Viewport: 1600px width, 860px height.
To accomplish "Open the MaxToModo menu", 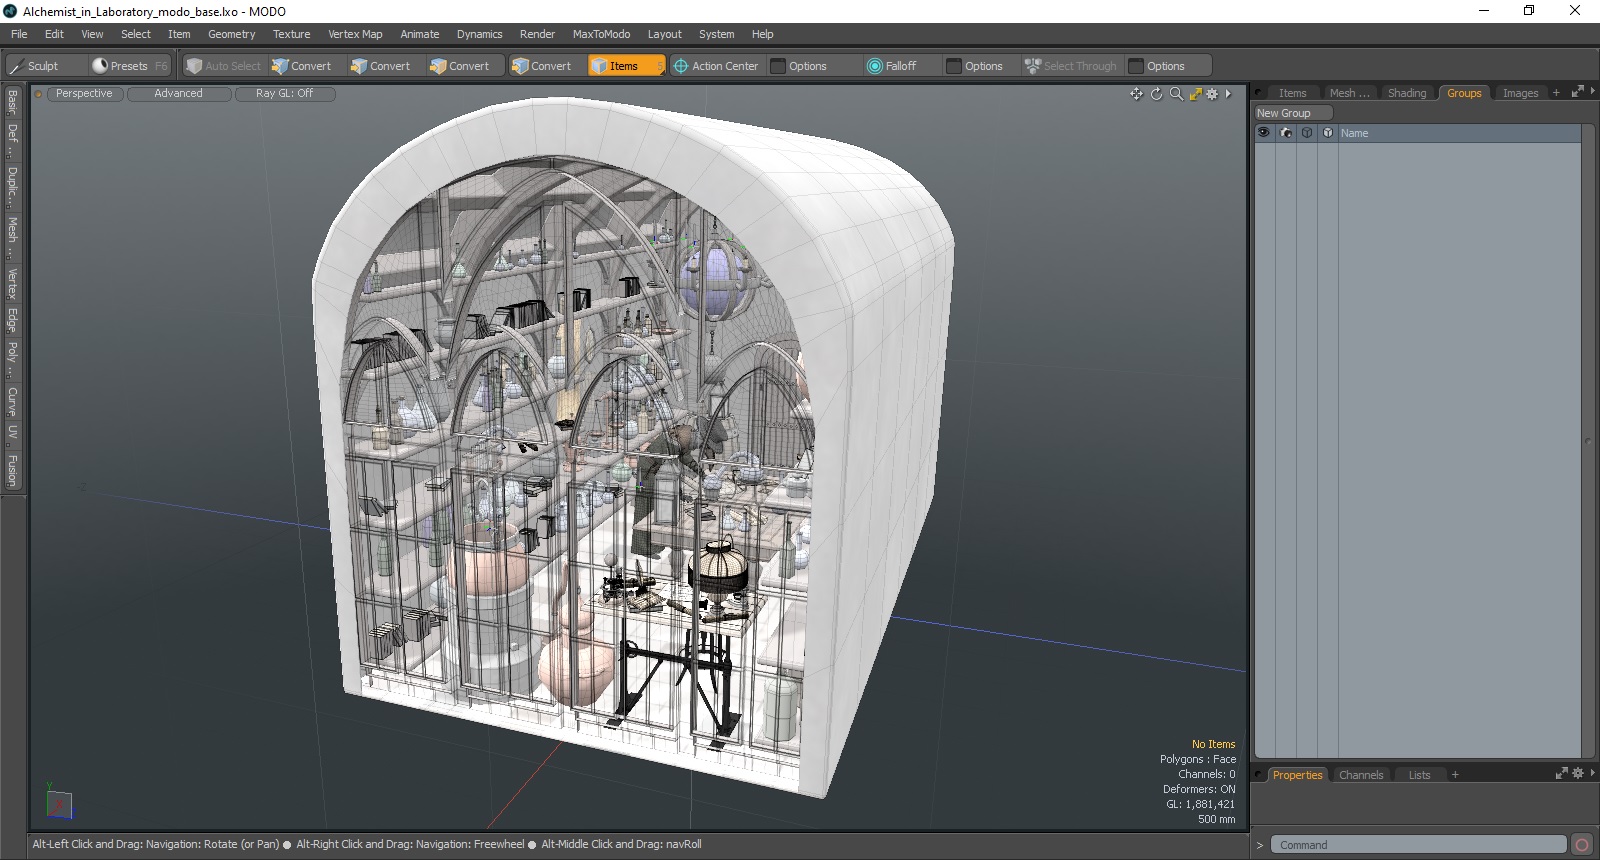I will point(601,34).
